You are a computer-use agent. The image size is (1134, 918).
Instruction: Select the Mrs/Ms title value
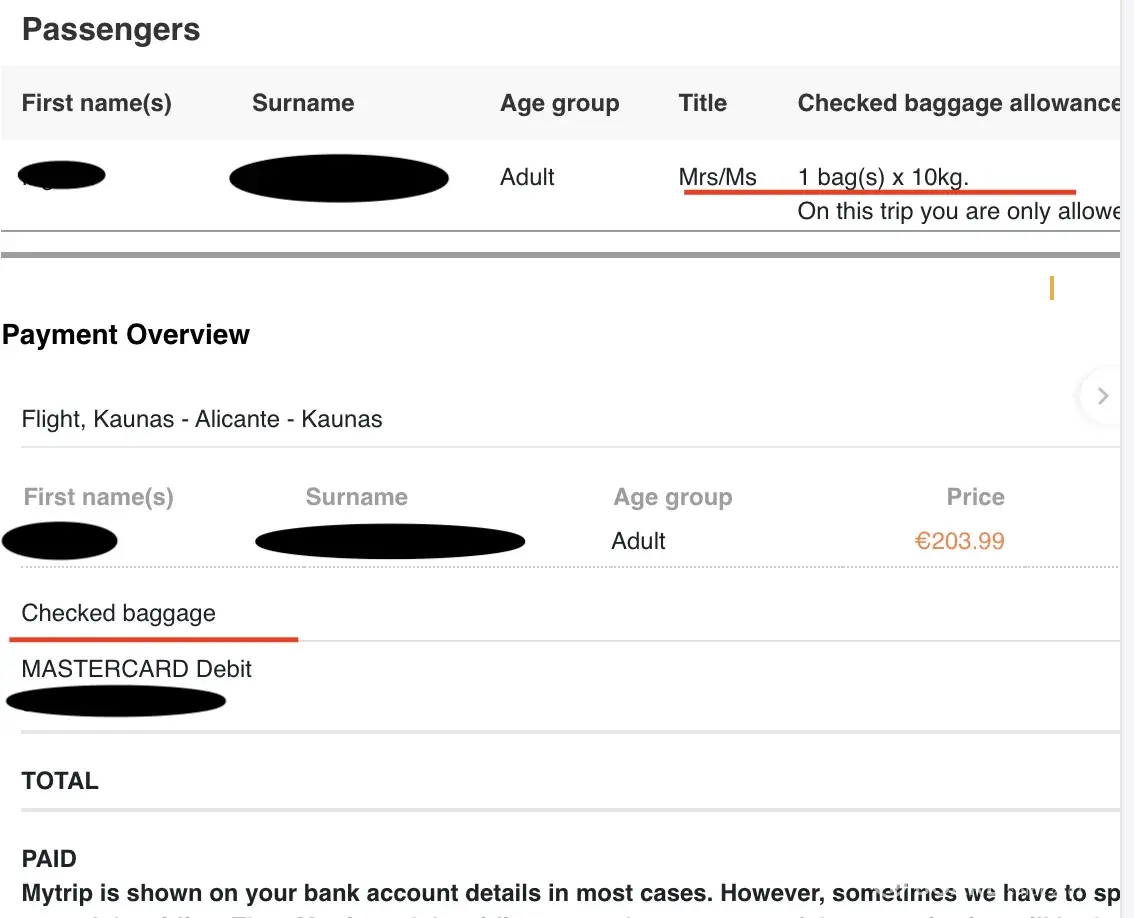(717, 177)
